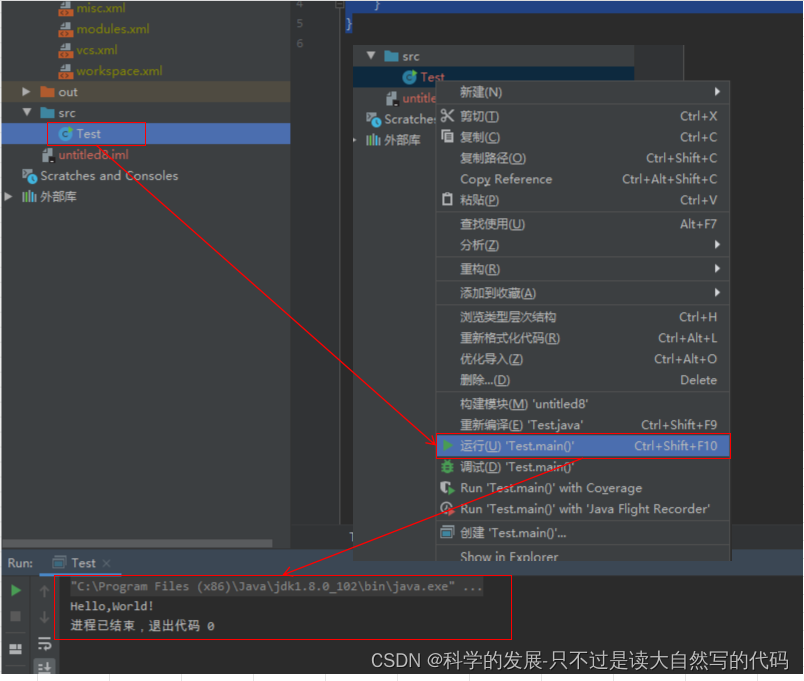This screenshot has height=681, width=804.
Task: Toggle soft-wrap in Run console
Action: pos(45,644)
